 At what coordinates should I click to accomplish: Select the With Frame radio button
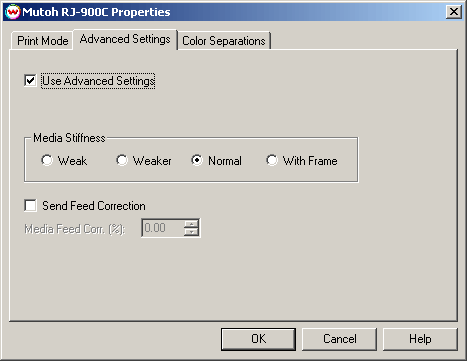pyautogui.click(x=272, y=160)
